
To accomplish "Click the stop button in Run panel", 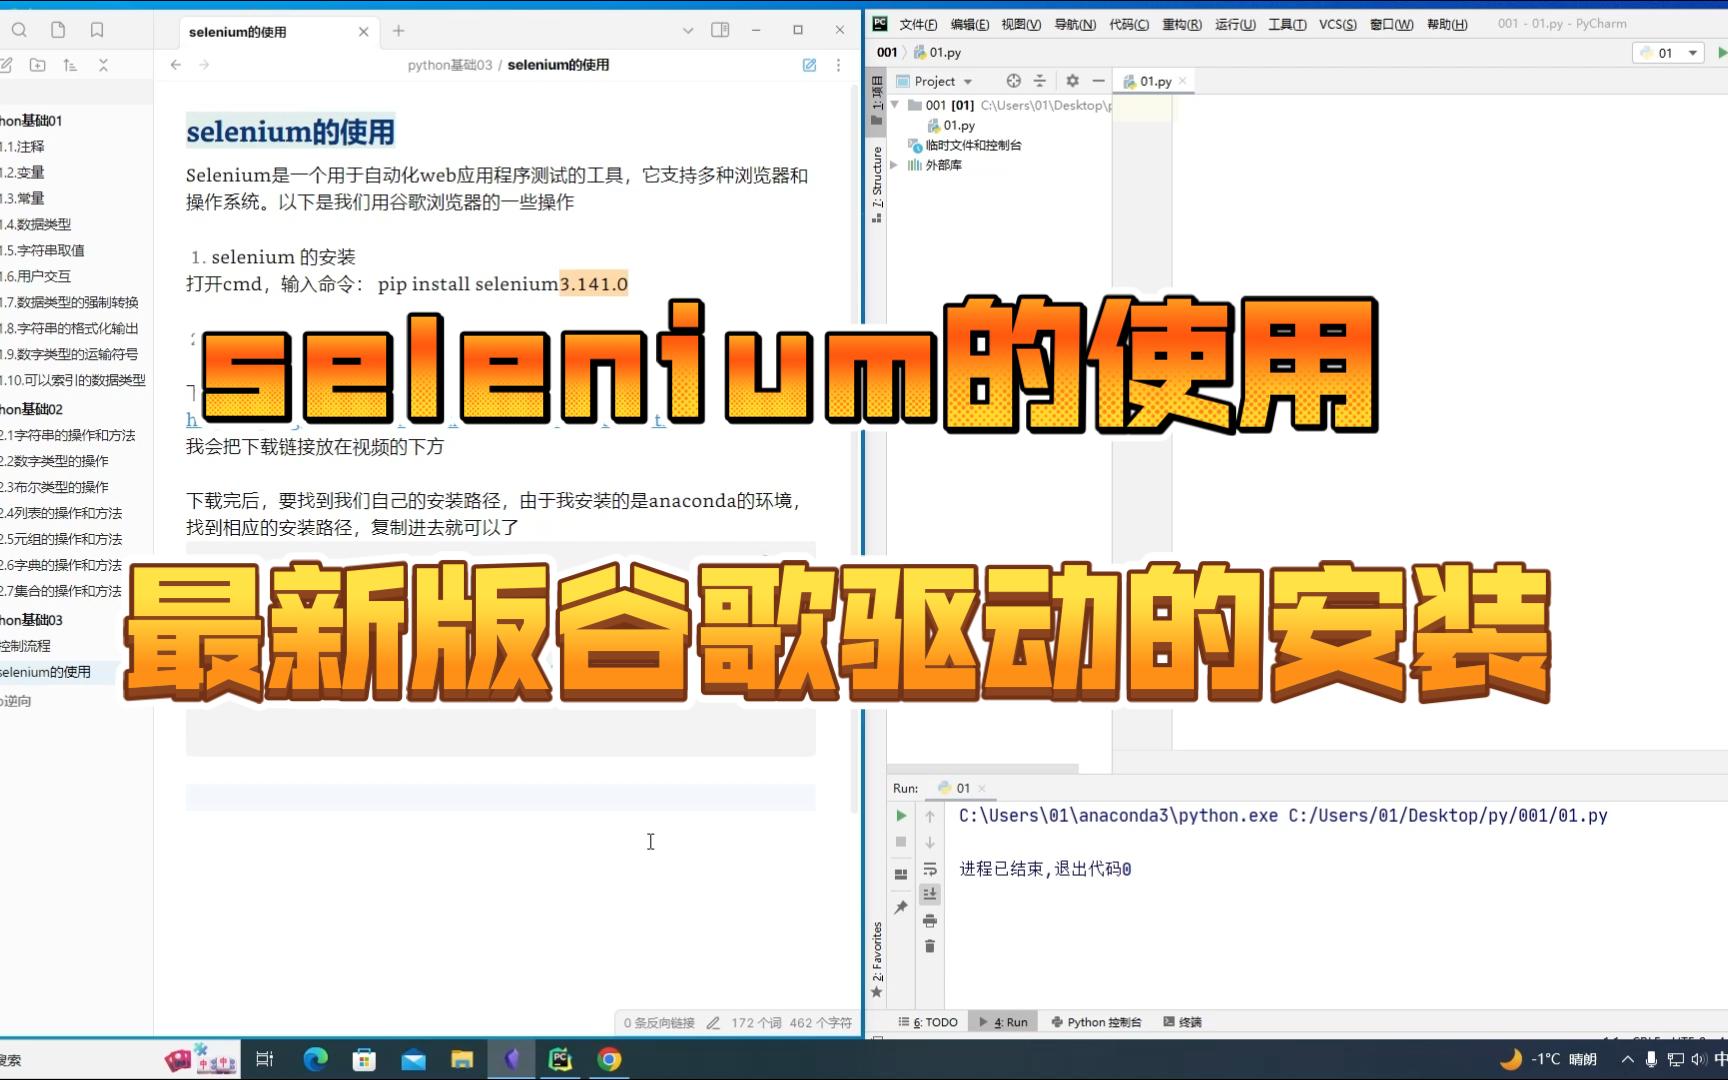I will (x=901, y=842).
